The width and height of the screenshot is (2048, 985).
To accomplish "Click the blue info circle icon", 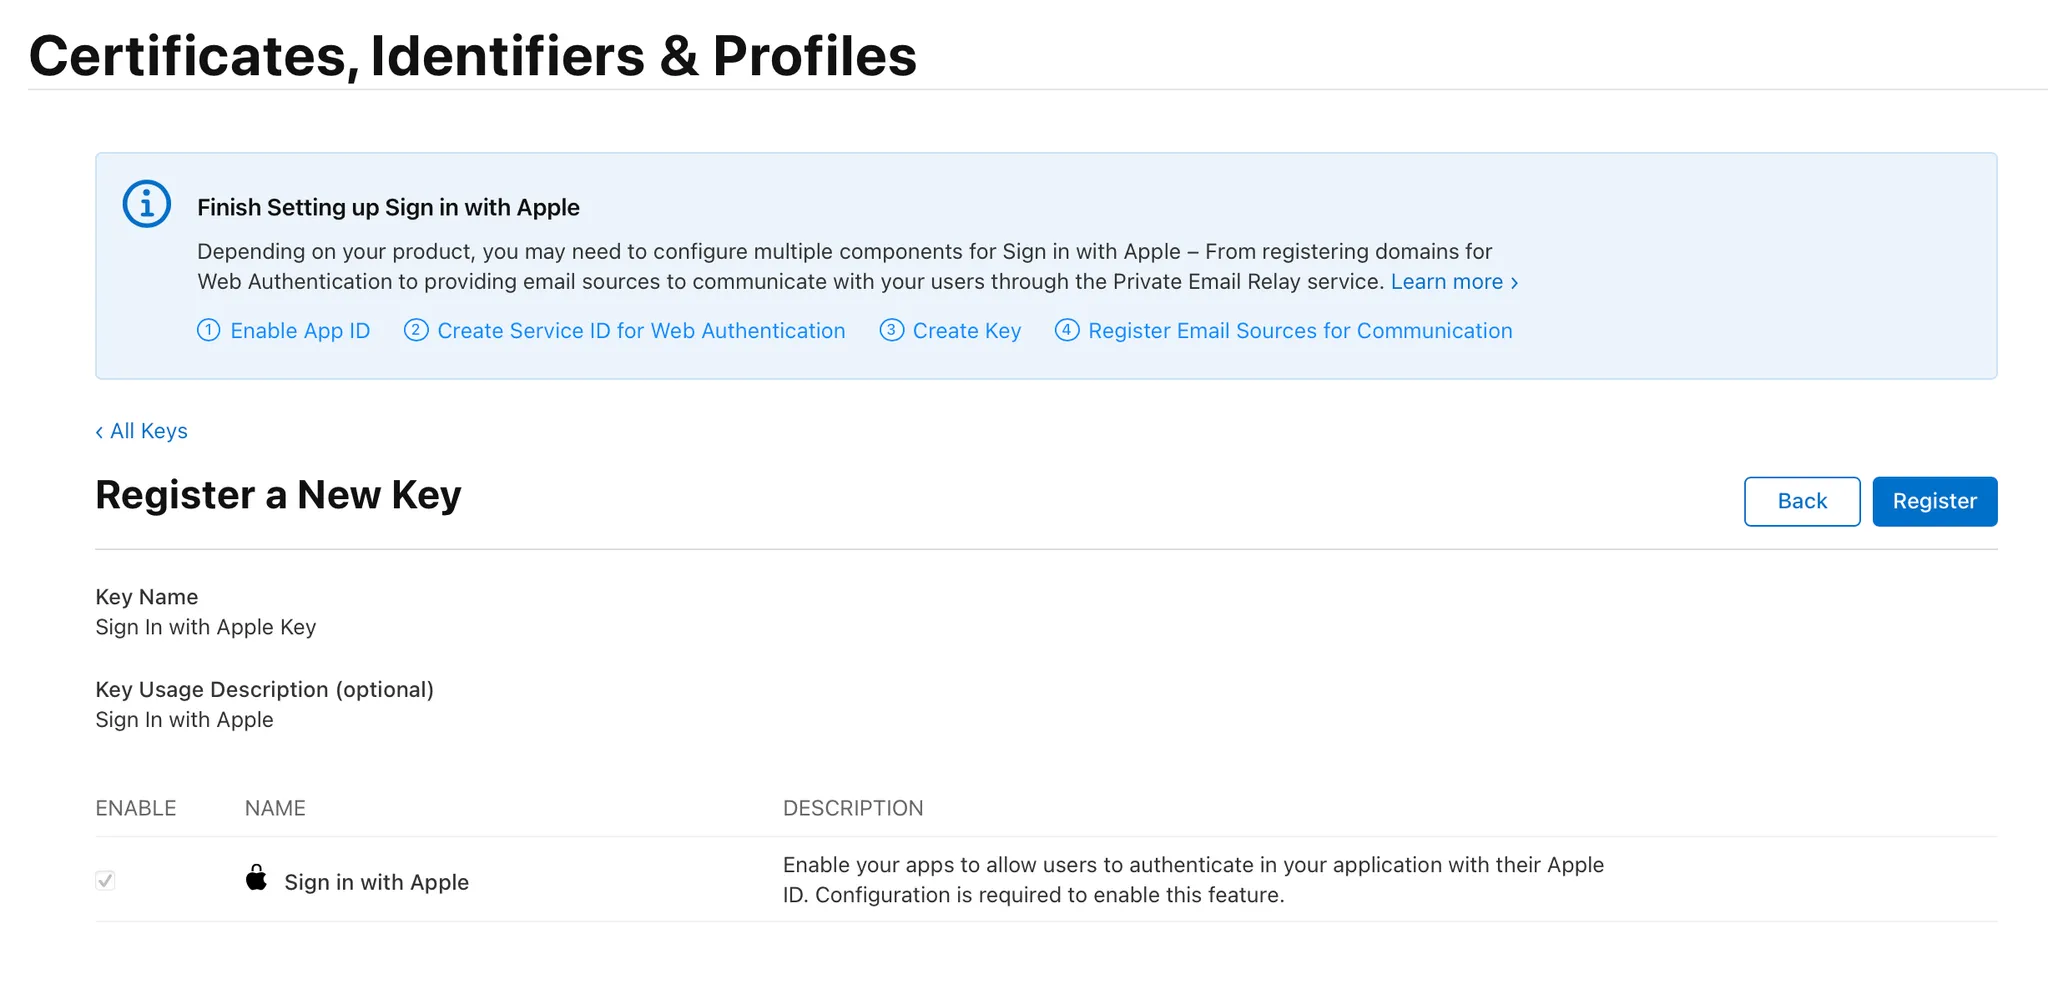I will (x=147, y=204).
